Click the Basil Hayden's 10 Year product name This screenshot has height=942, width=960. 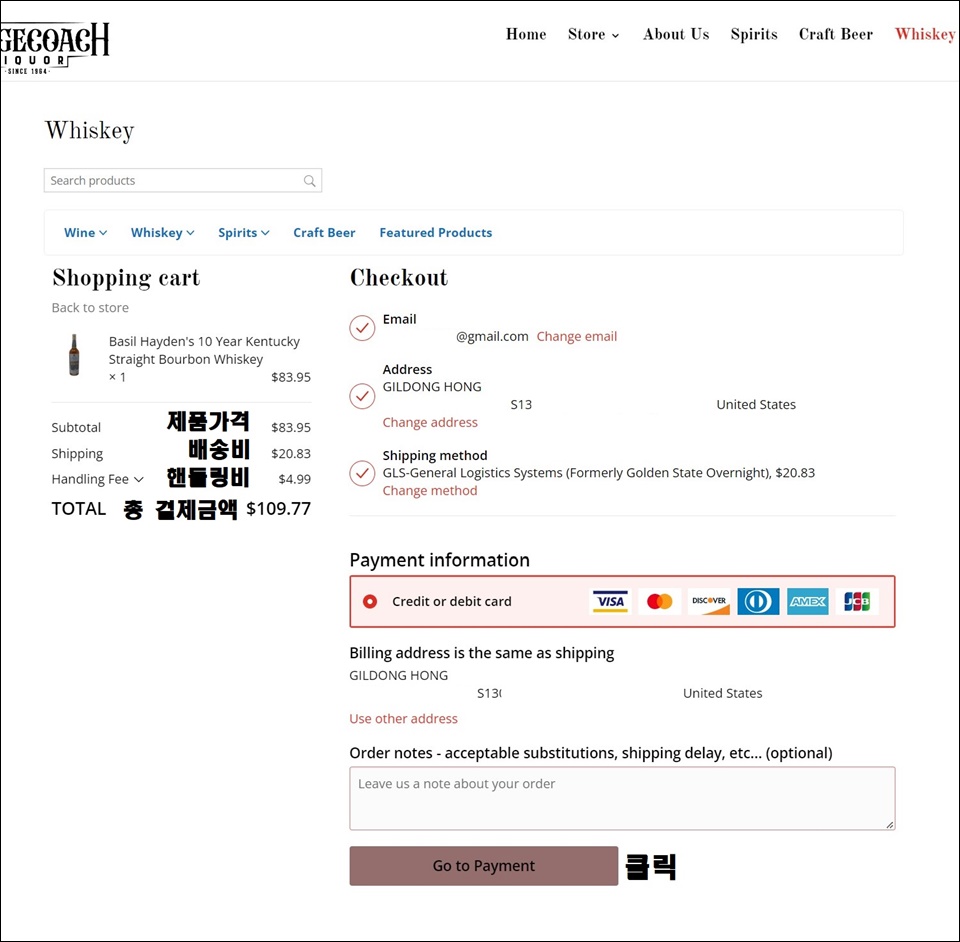click(204, 350)
